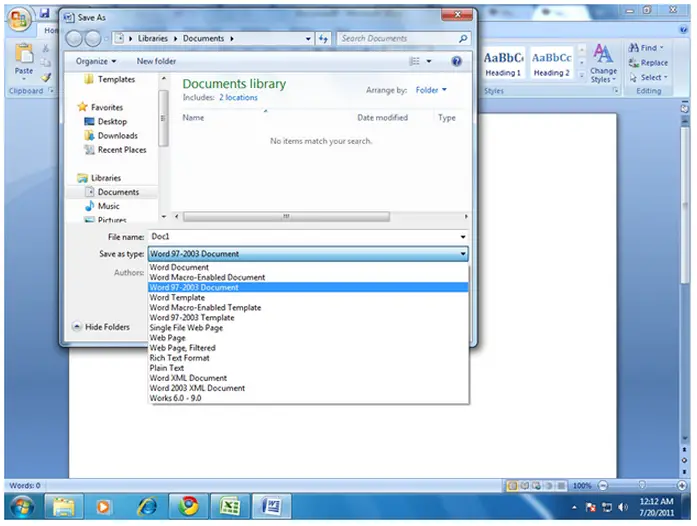Image resolution: width=697 pixels, height=526 pixels.
Task: Click the horizontal scrollbar in file list
Action: 286,217
